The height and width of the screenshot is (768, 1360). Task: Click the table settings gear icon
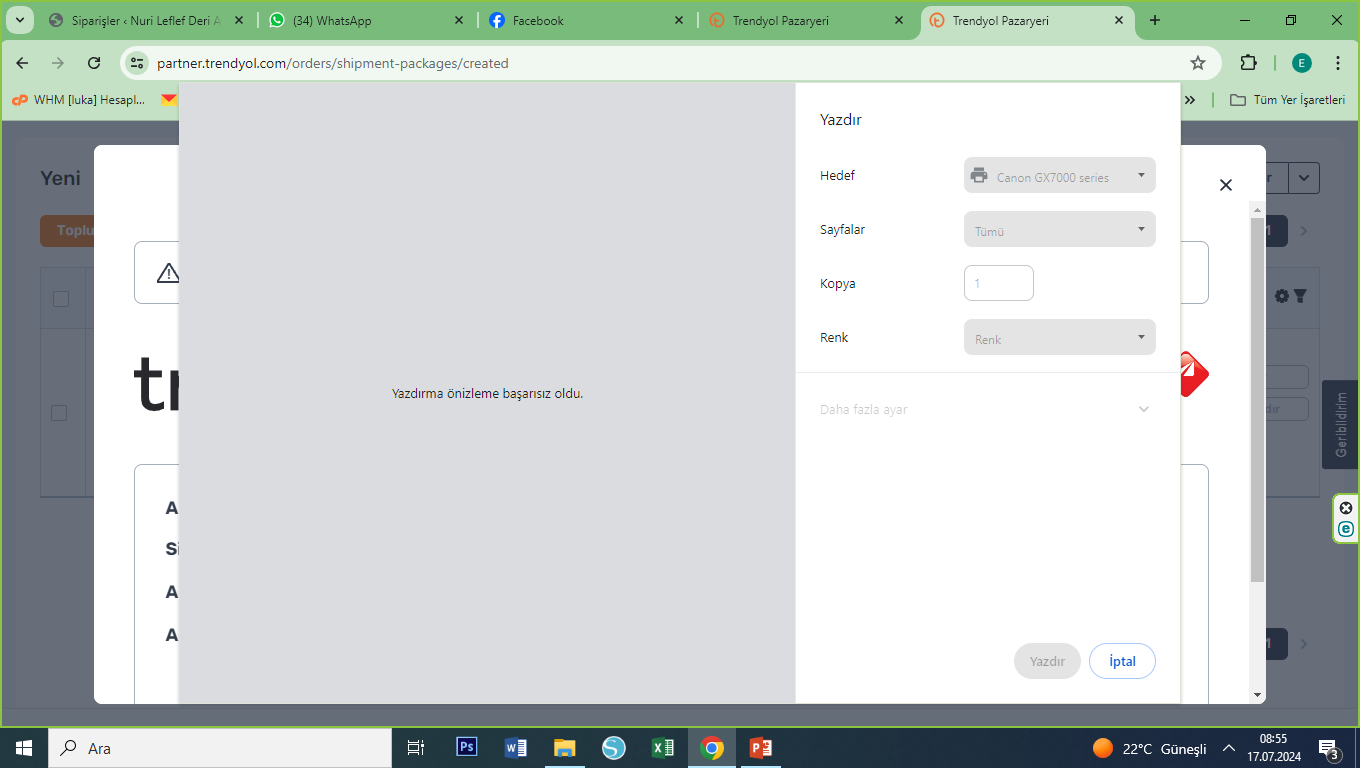click(1282, 296)
